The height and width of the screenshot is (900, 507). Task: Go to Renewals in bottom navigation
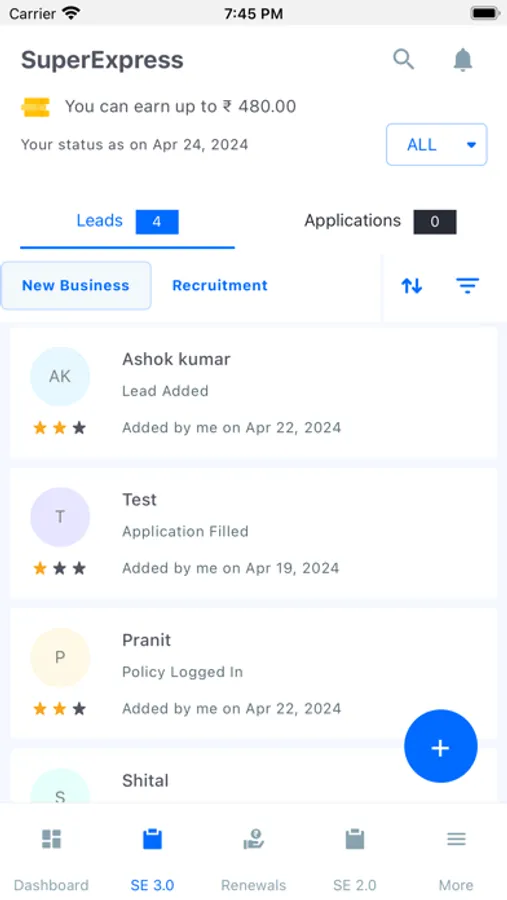coord(253,860)
